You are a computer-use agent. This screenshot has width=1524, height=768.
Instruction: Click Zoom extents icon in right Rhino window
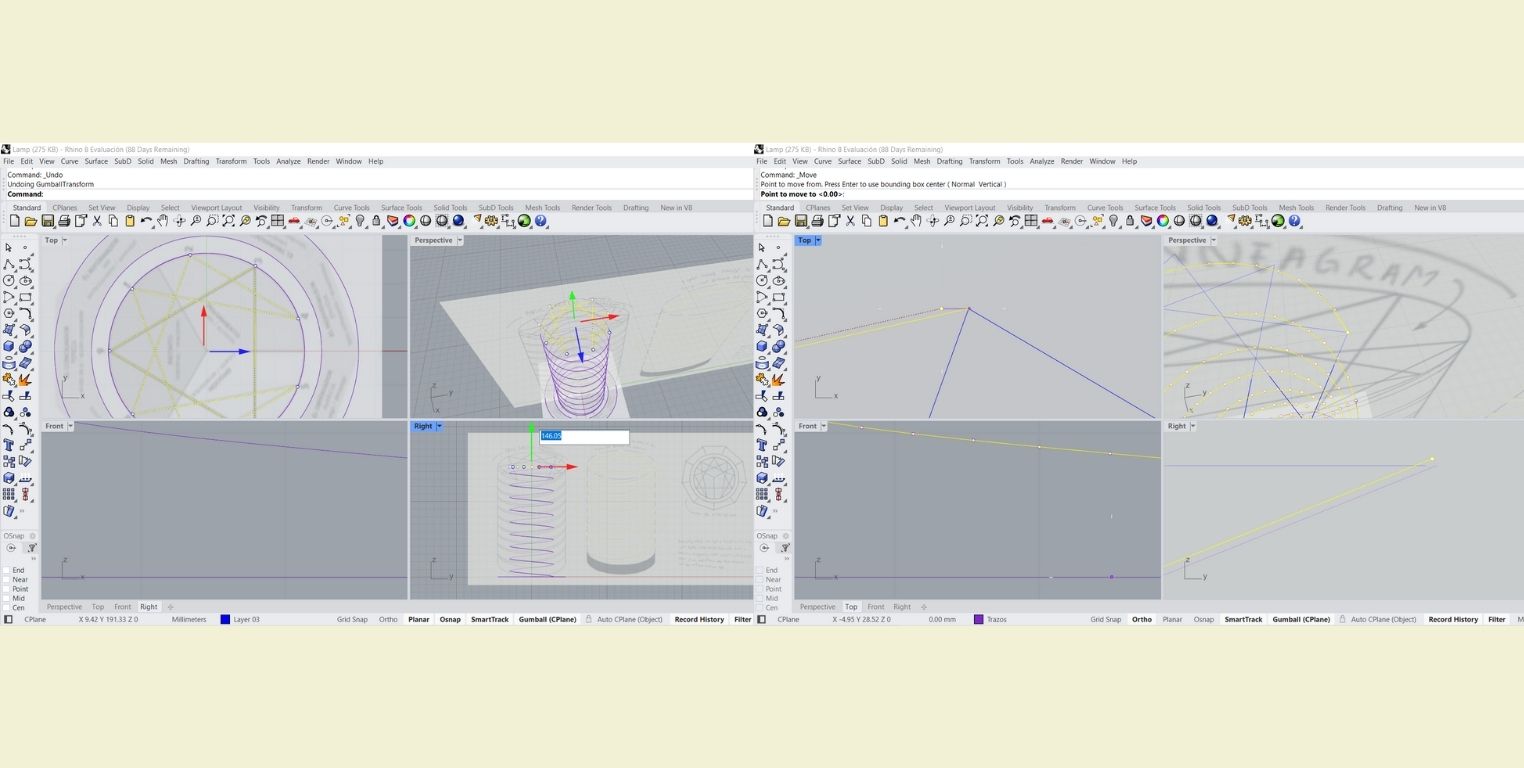click(982, 221)
